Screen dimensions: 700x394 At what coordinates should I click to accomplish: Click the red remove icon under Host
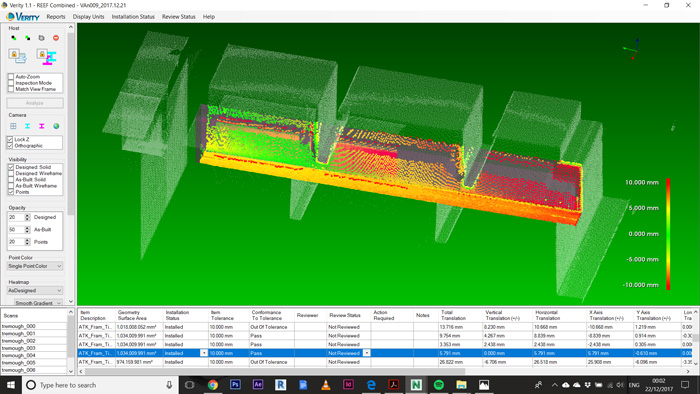(56, 38)
